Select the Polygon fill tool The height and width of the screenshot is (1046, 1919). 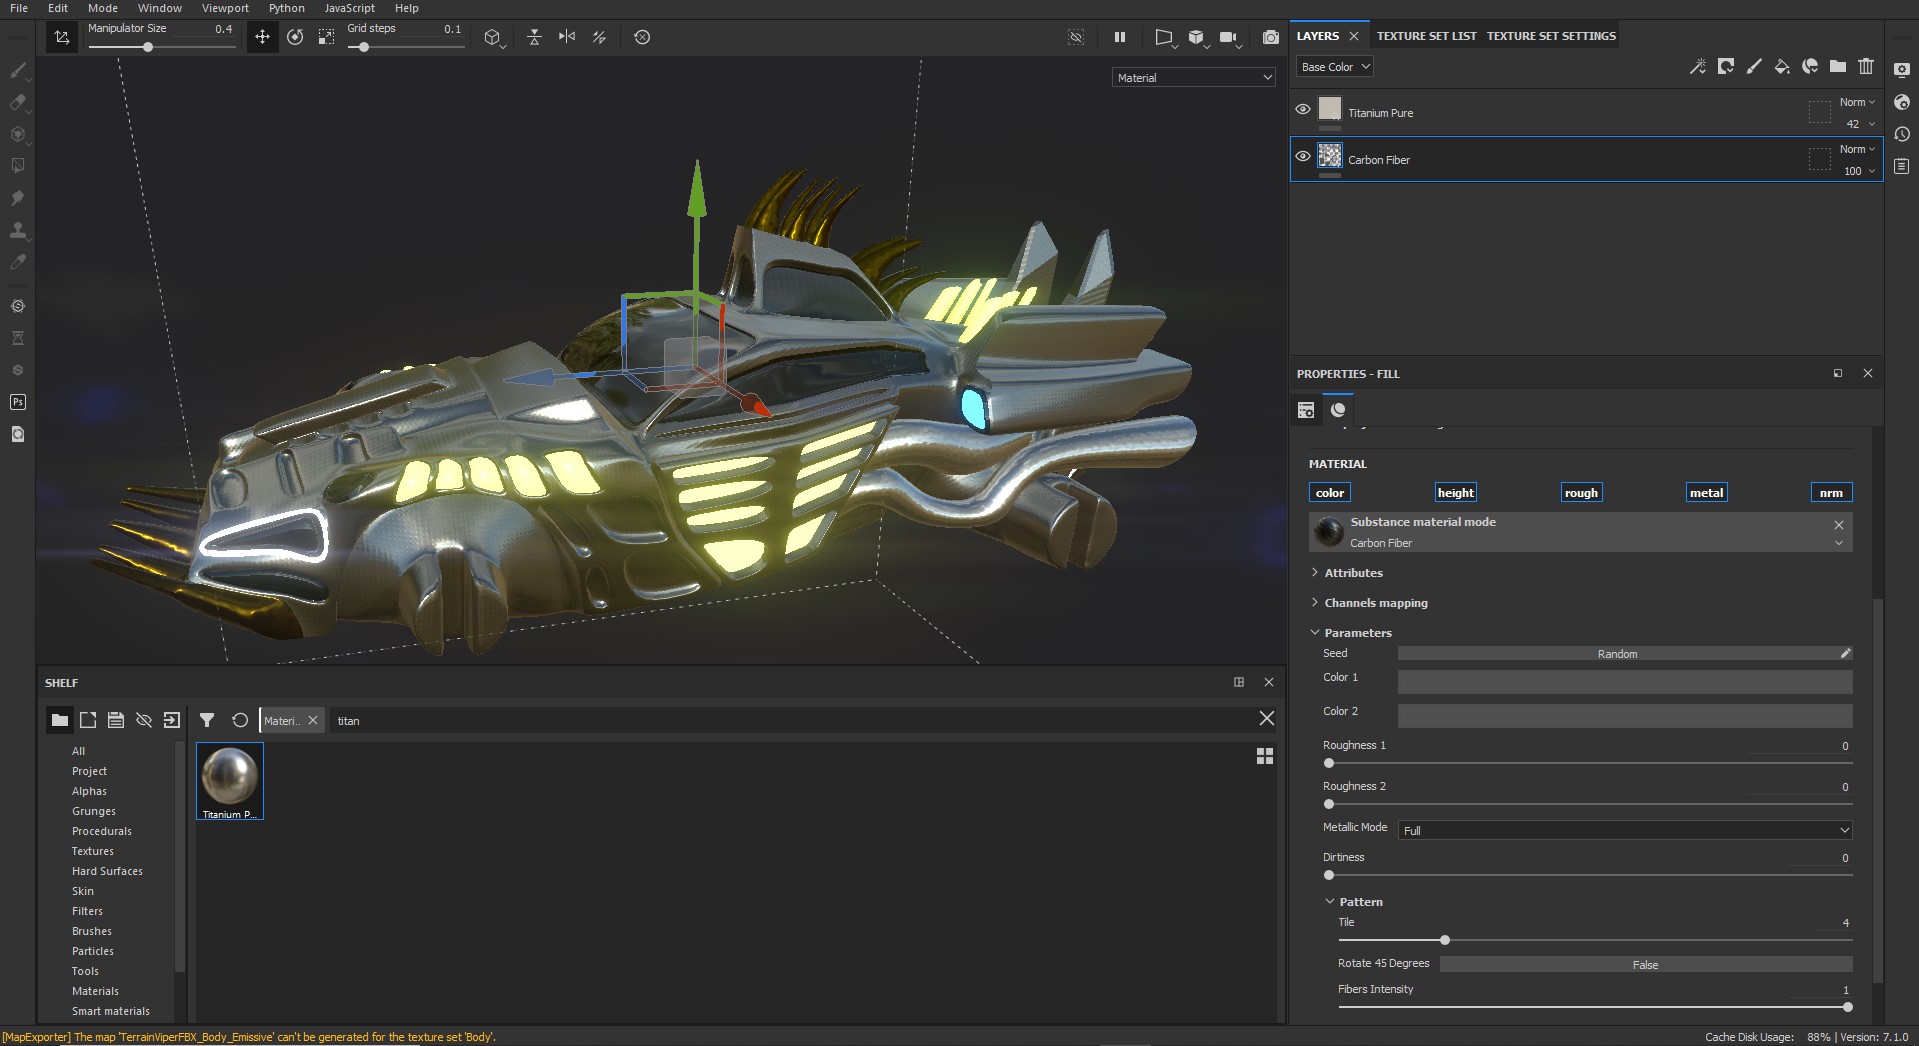click(x=18, y=166)
